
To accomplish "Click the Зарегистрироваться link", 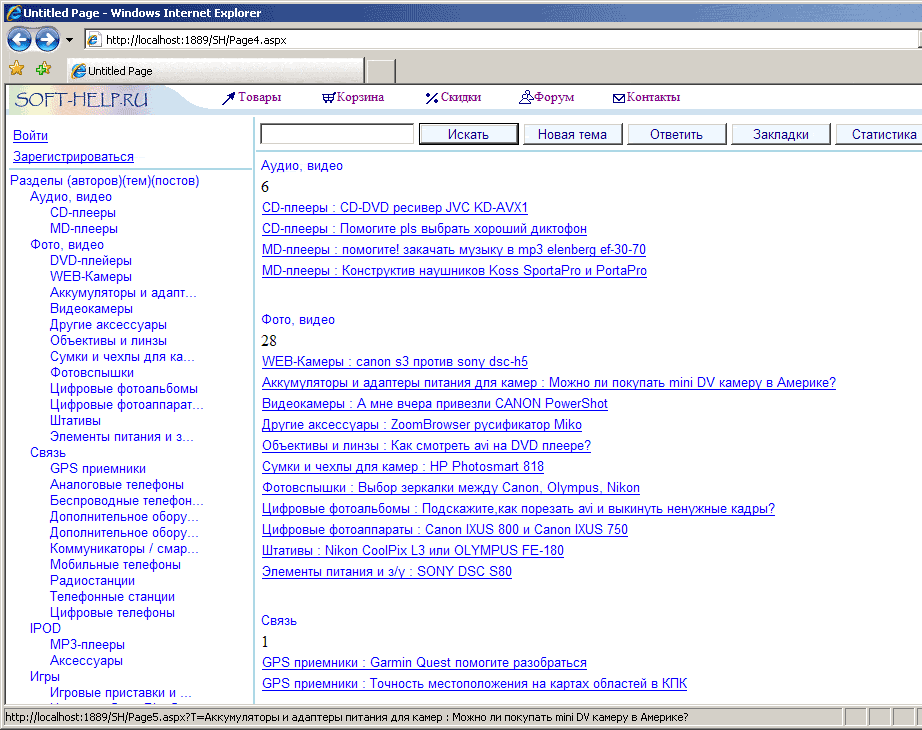I will [x=74, y=156].
